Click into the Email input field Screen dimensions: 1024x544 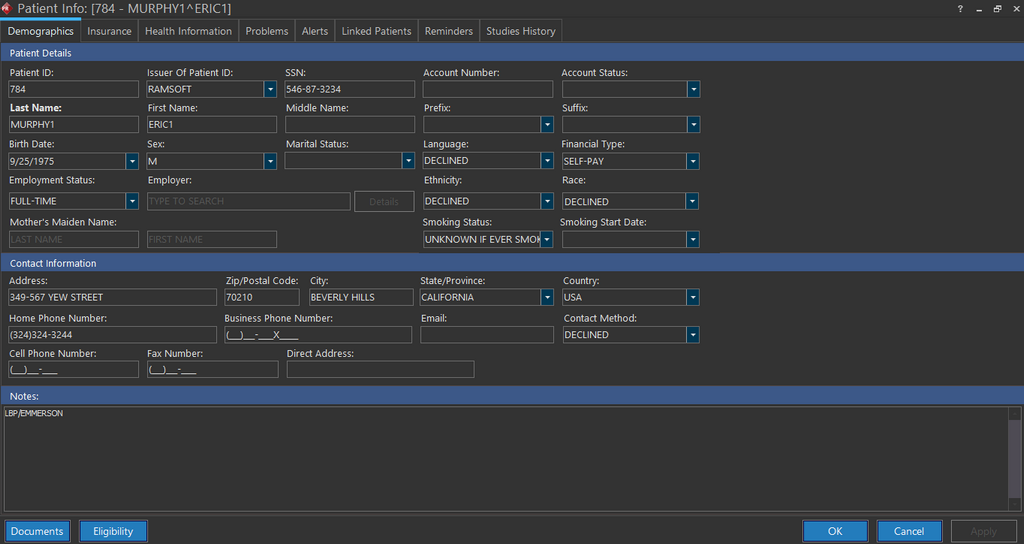point(487,335)
